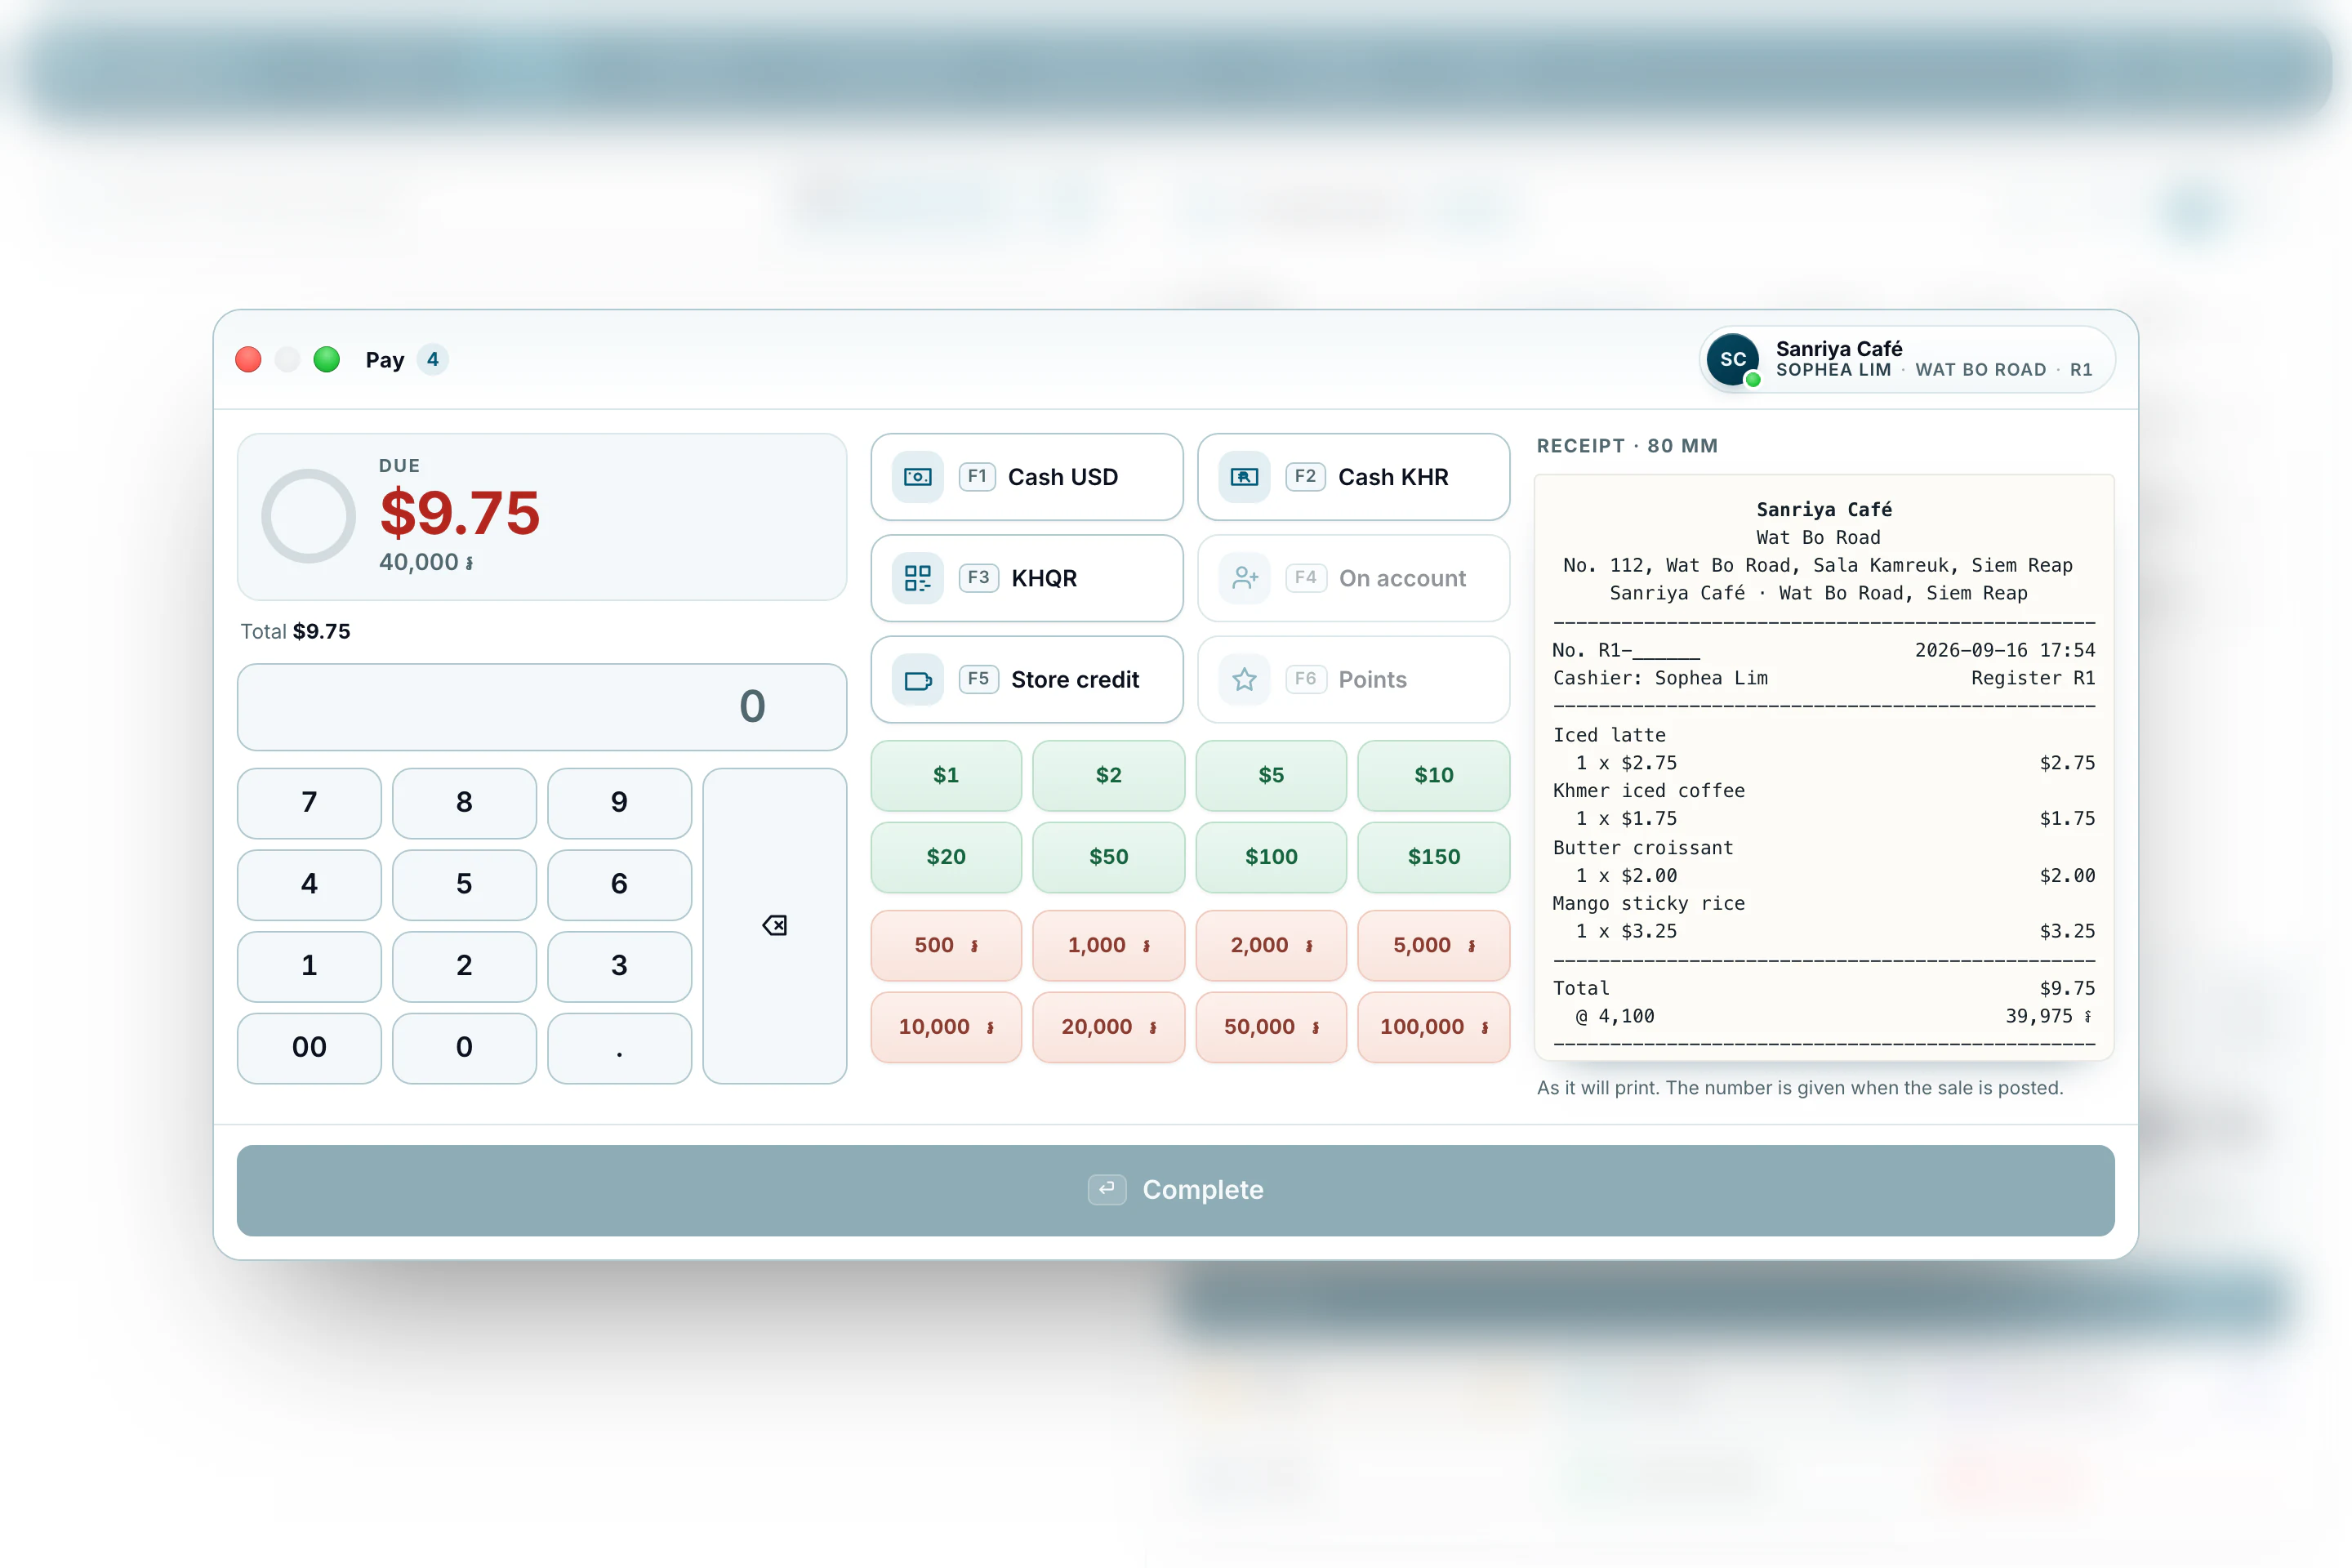Add 20,000 riel quick amount
Viewport: 2352px width, 1568px height.
[1108, 1027]
